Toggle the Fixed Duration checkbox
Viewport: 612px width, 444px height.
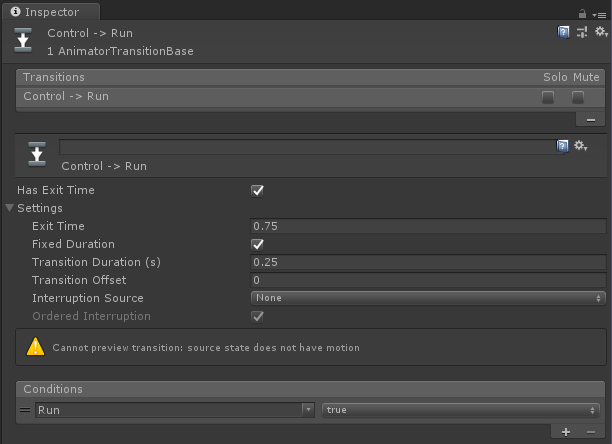[257, 245]
